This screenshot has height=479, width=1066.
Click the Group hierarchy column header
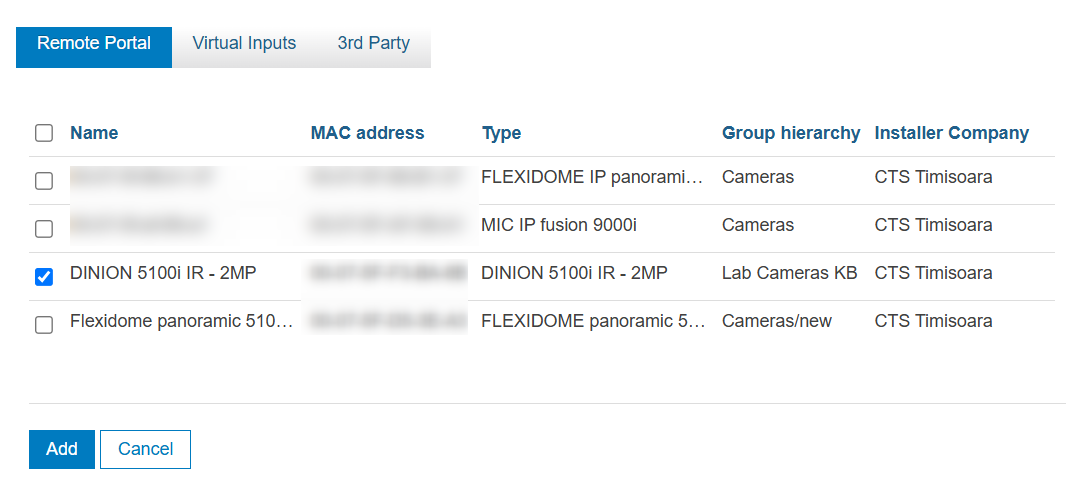(790, 133)
